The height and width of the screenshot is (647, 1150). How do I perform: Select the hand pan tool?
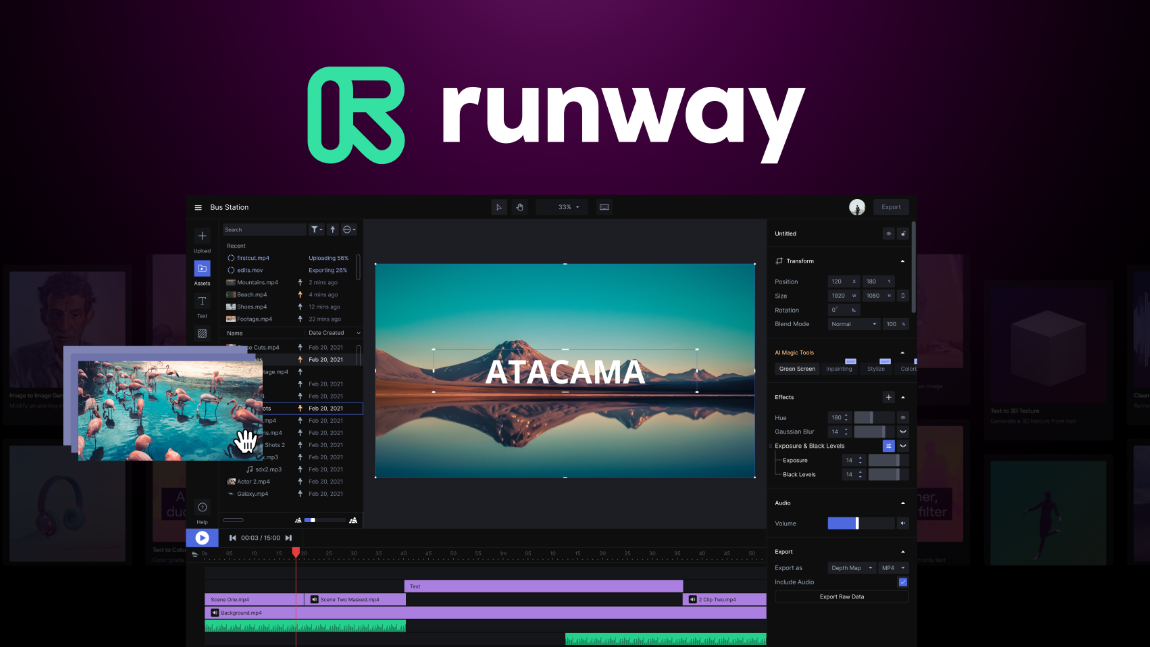point(520,207)
